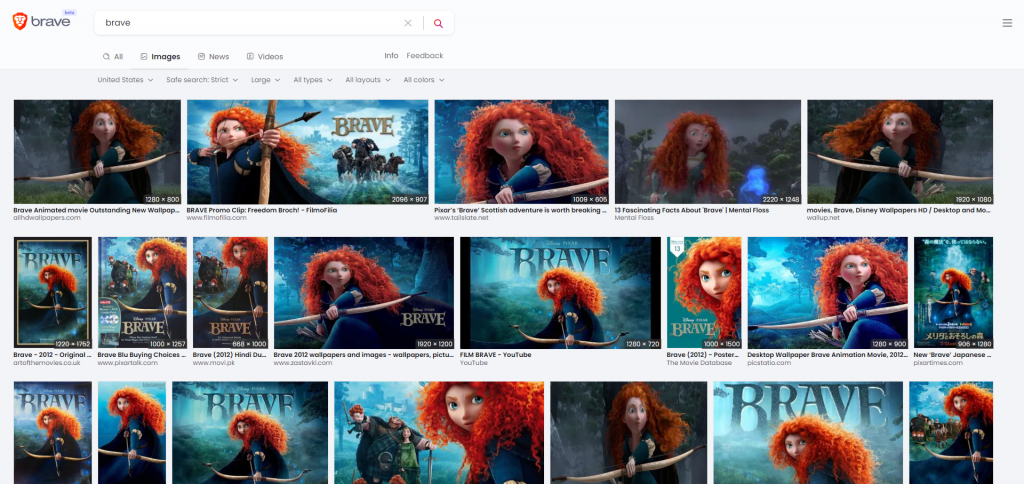Open the FILM BRAVE YouTube thumbnail

click(559, 292)
